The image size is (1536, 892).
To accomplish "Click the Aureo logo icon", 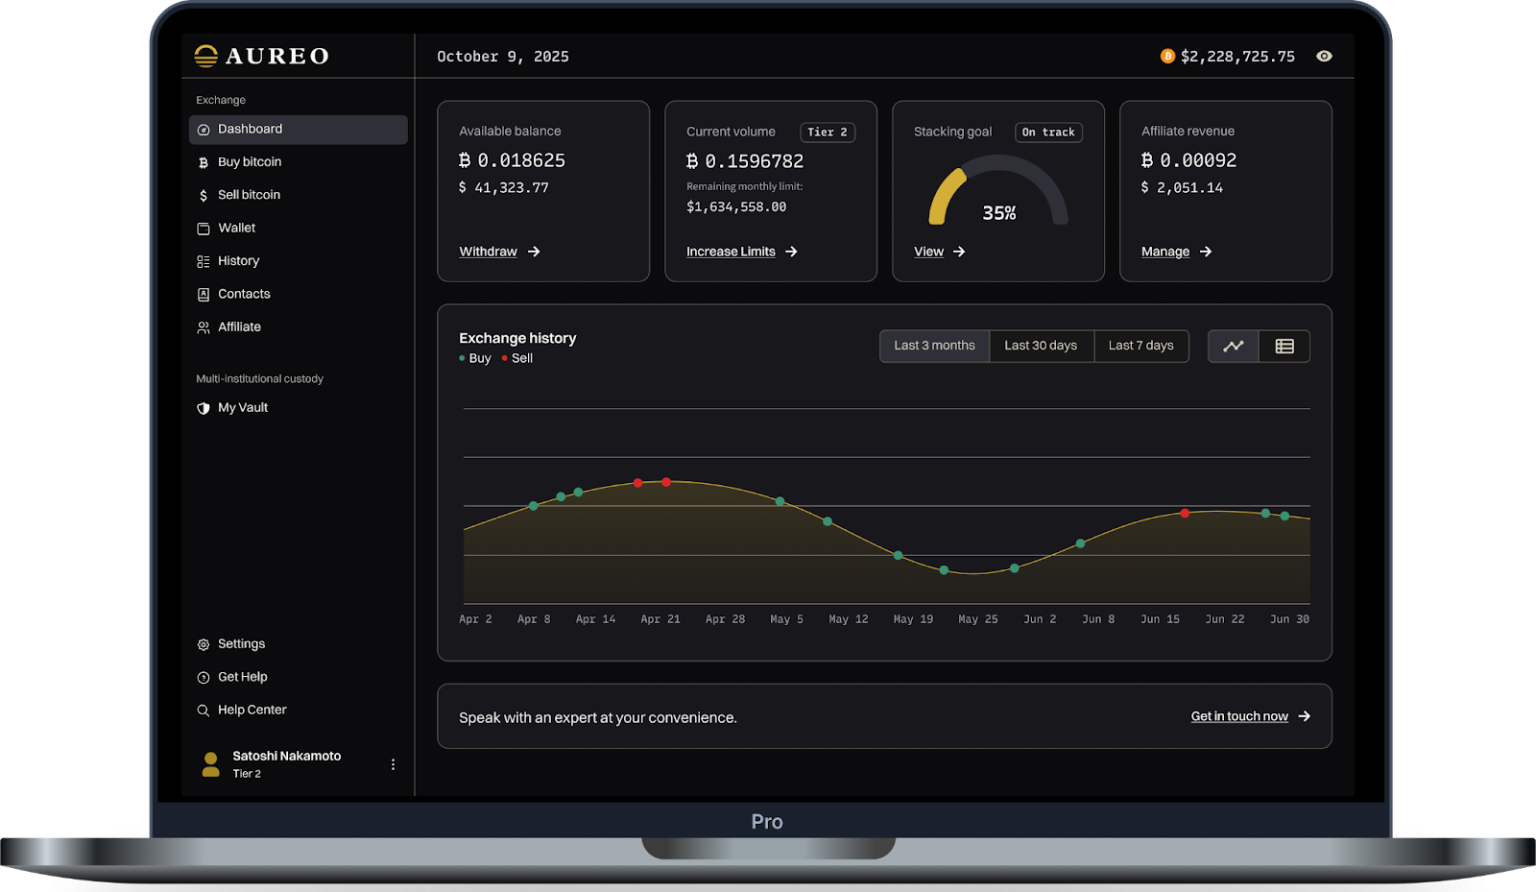I will click(206, 56).
